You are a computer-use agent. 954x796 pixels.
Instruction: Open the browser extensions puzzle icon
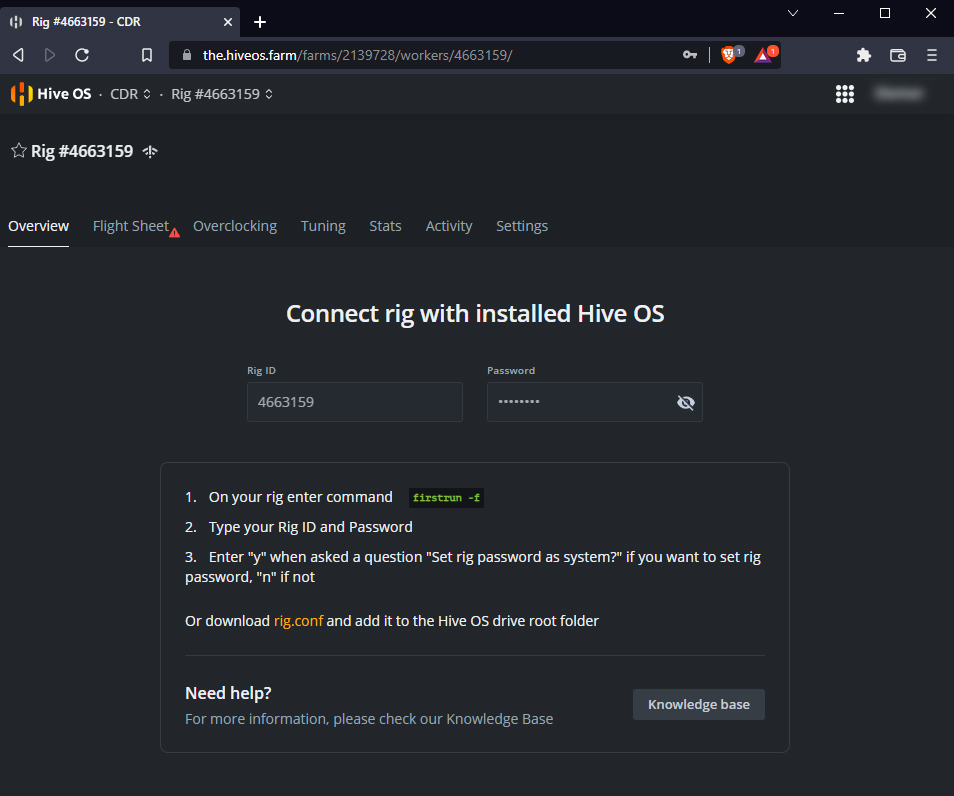click(x=864, y=55)
